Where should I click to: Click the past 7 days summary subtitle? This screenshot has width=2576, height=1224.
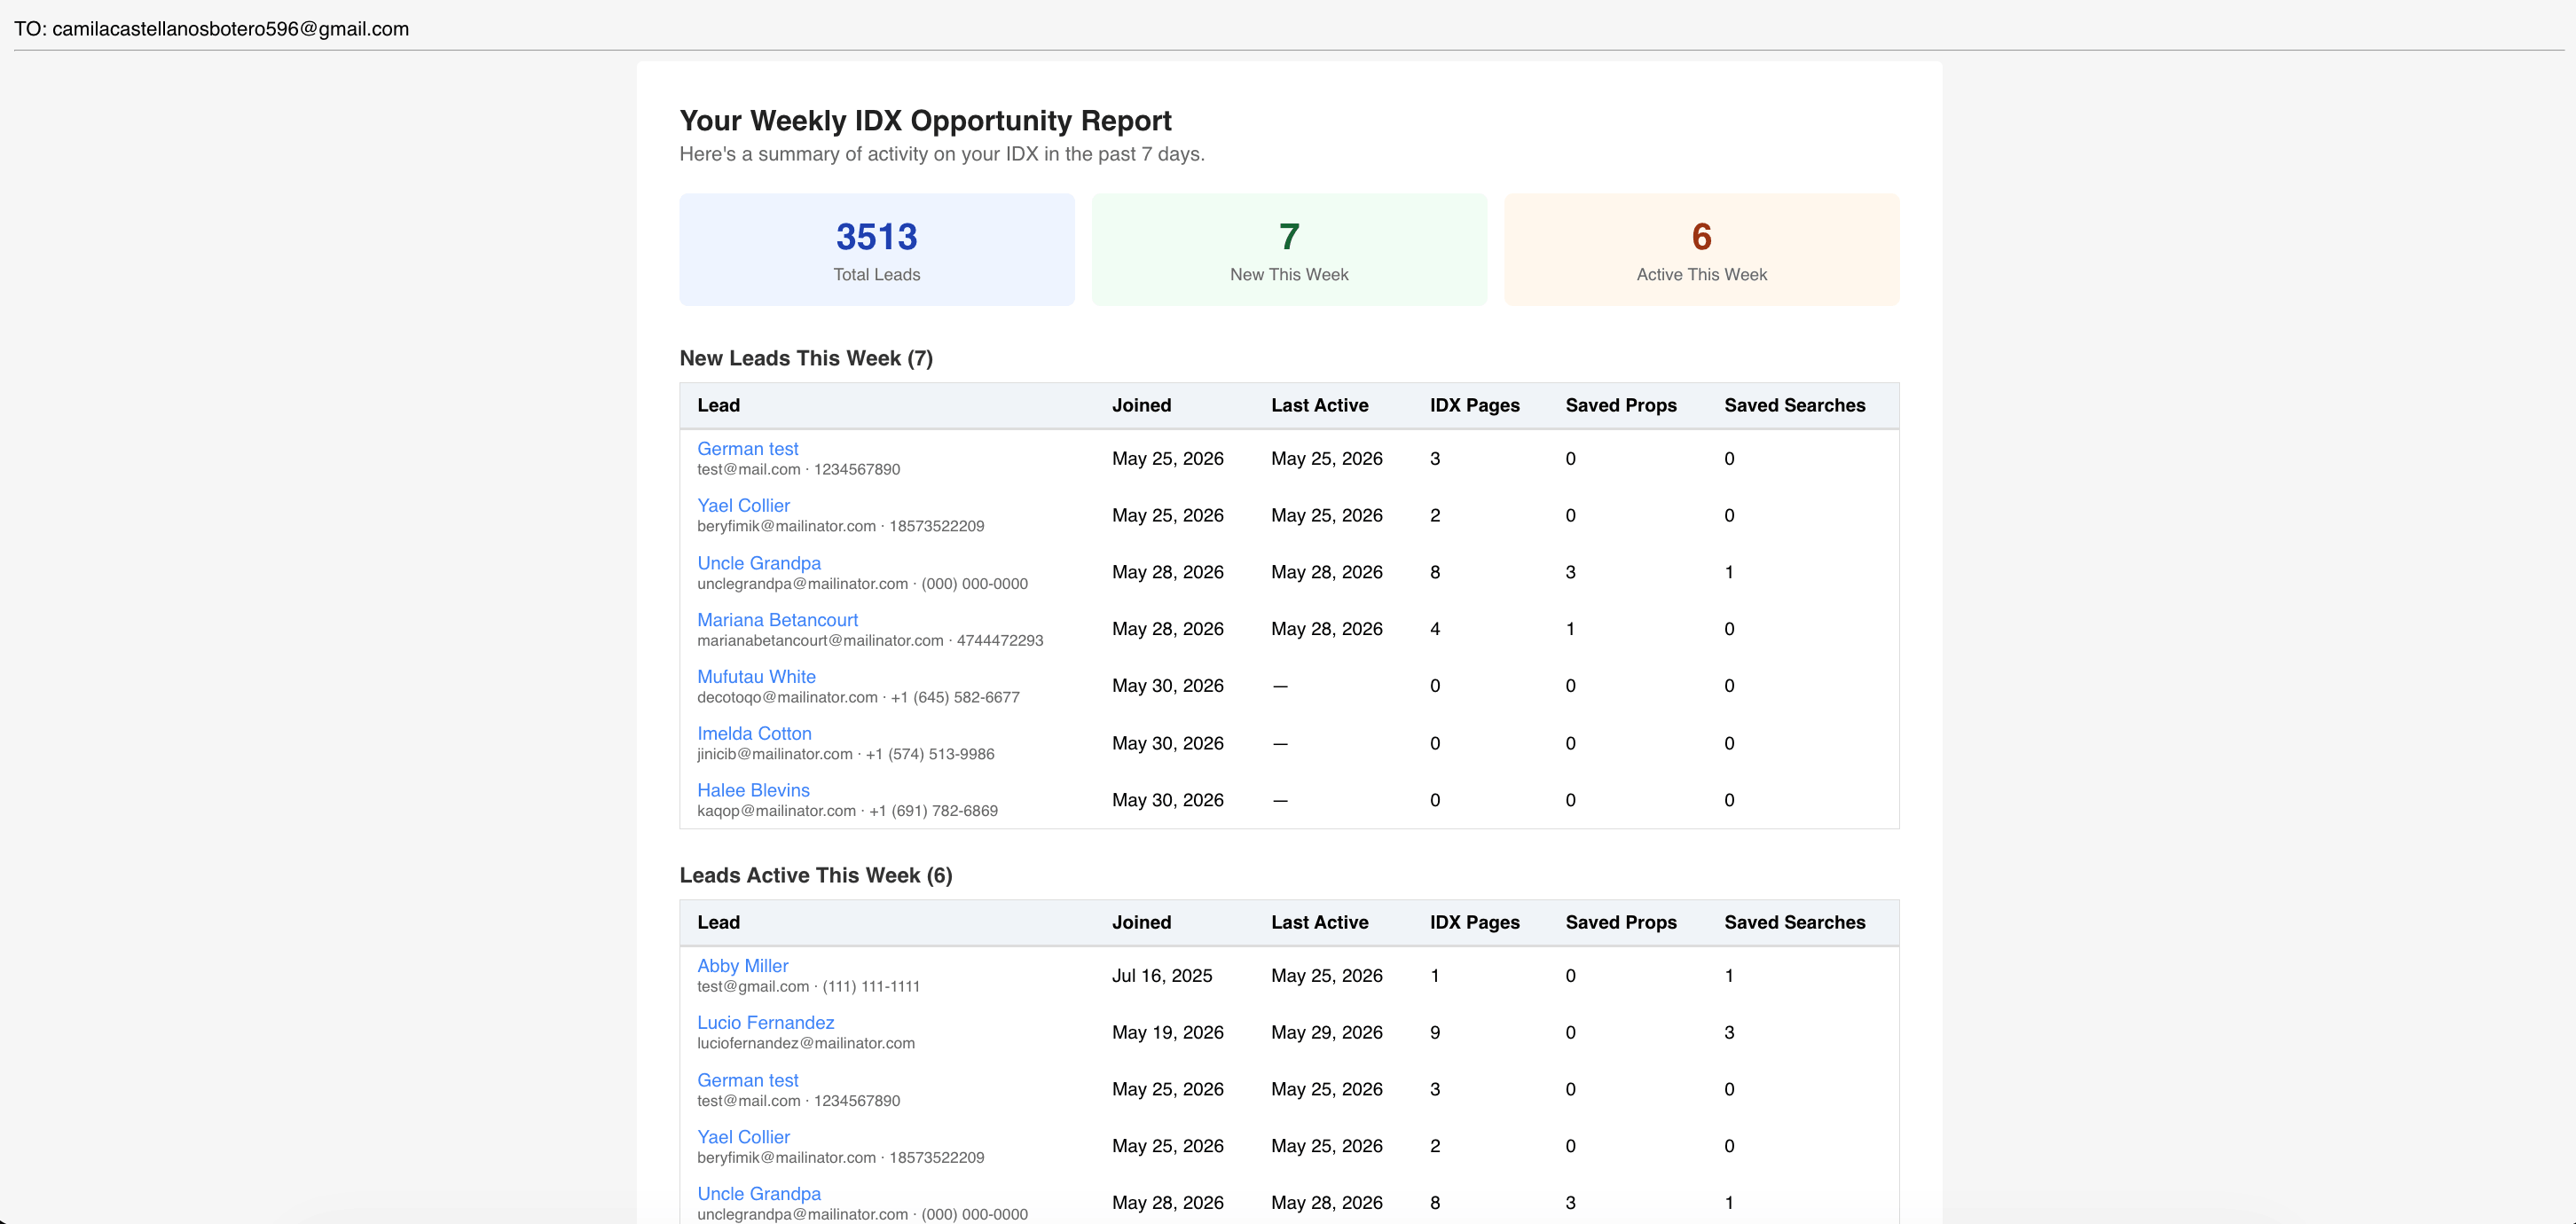coord(942,154)
